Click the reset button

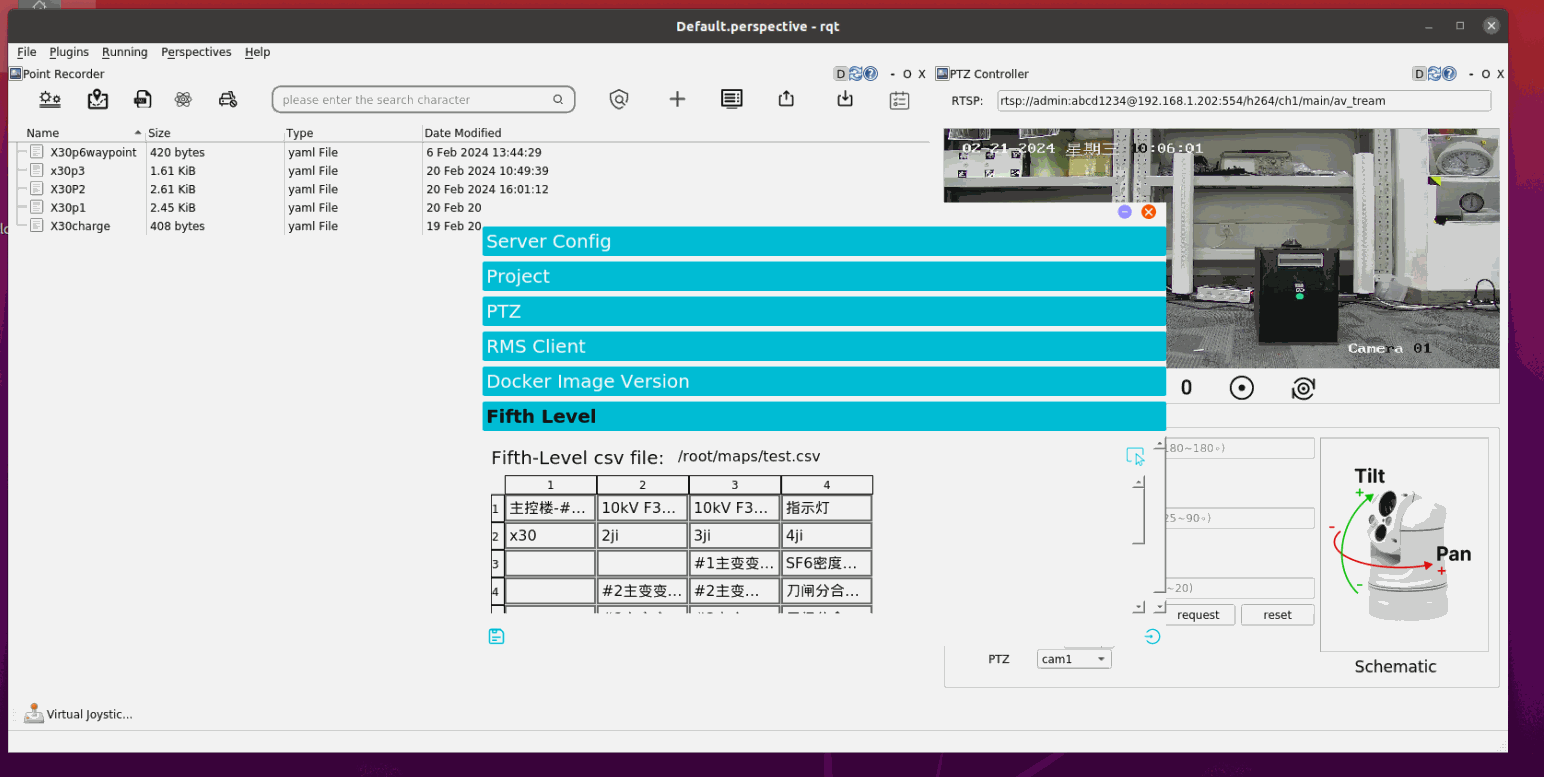point(1277,615)
